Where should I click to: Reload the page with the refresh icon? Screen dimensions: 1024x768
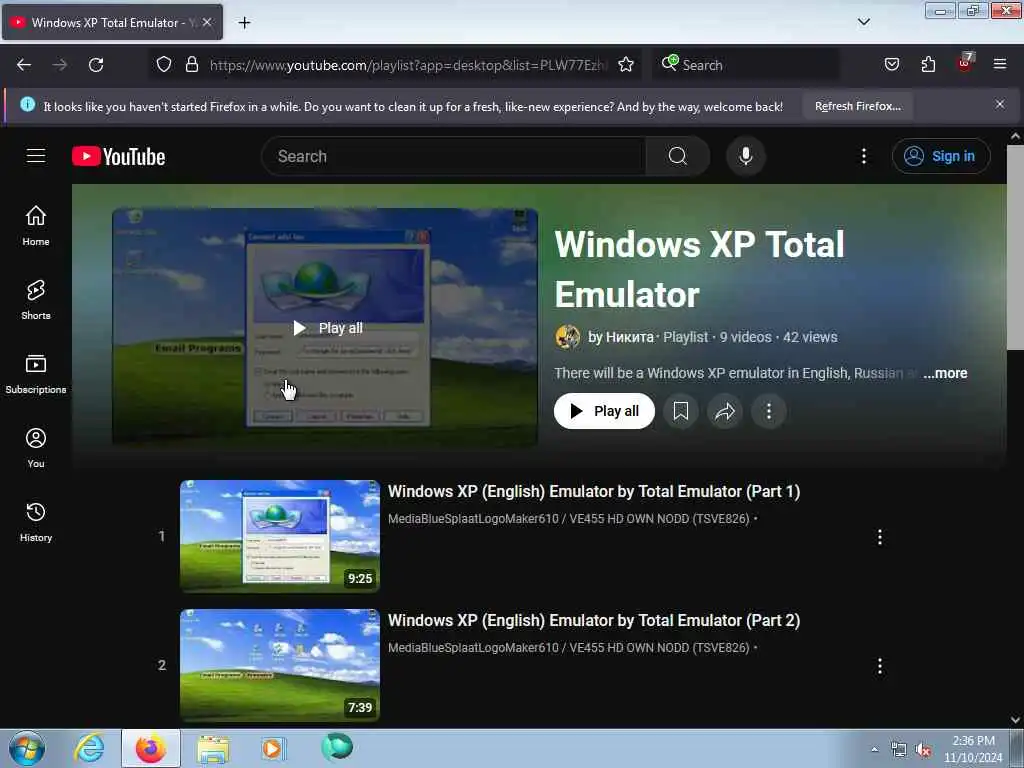(96, 65)
